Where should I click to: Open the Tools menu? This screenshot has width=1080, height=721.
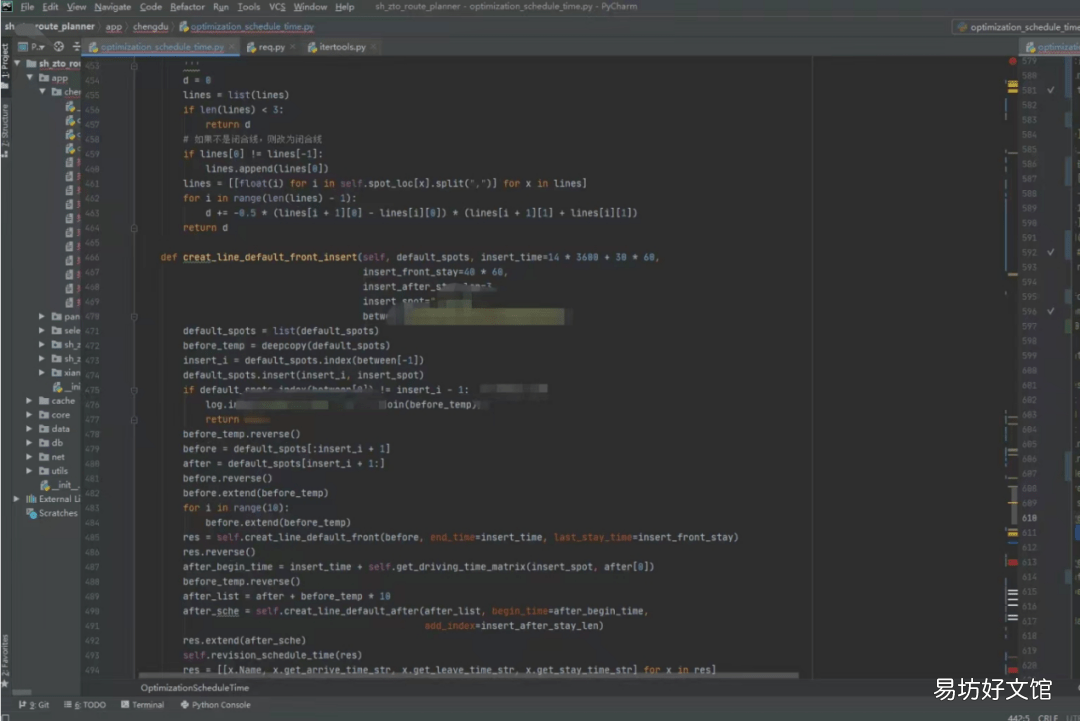point(249,7)
